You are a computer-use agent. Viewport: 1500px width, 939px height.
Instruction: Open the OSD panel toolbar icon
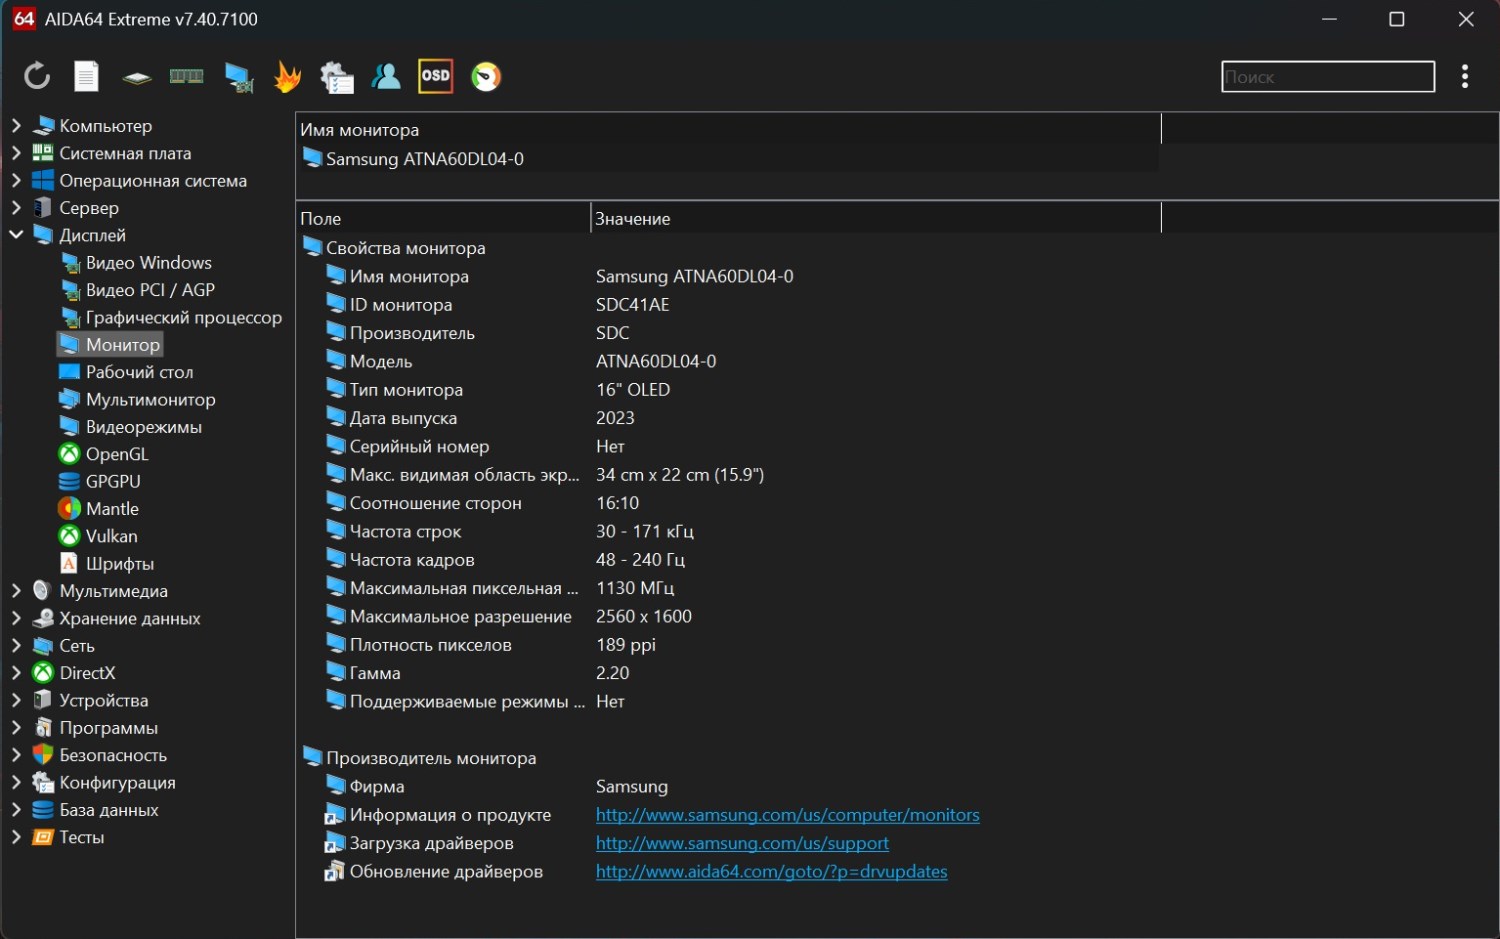point(435,76)
